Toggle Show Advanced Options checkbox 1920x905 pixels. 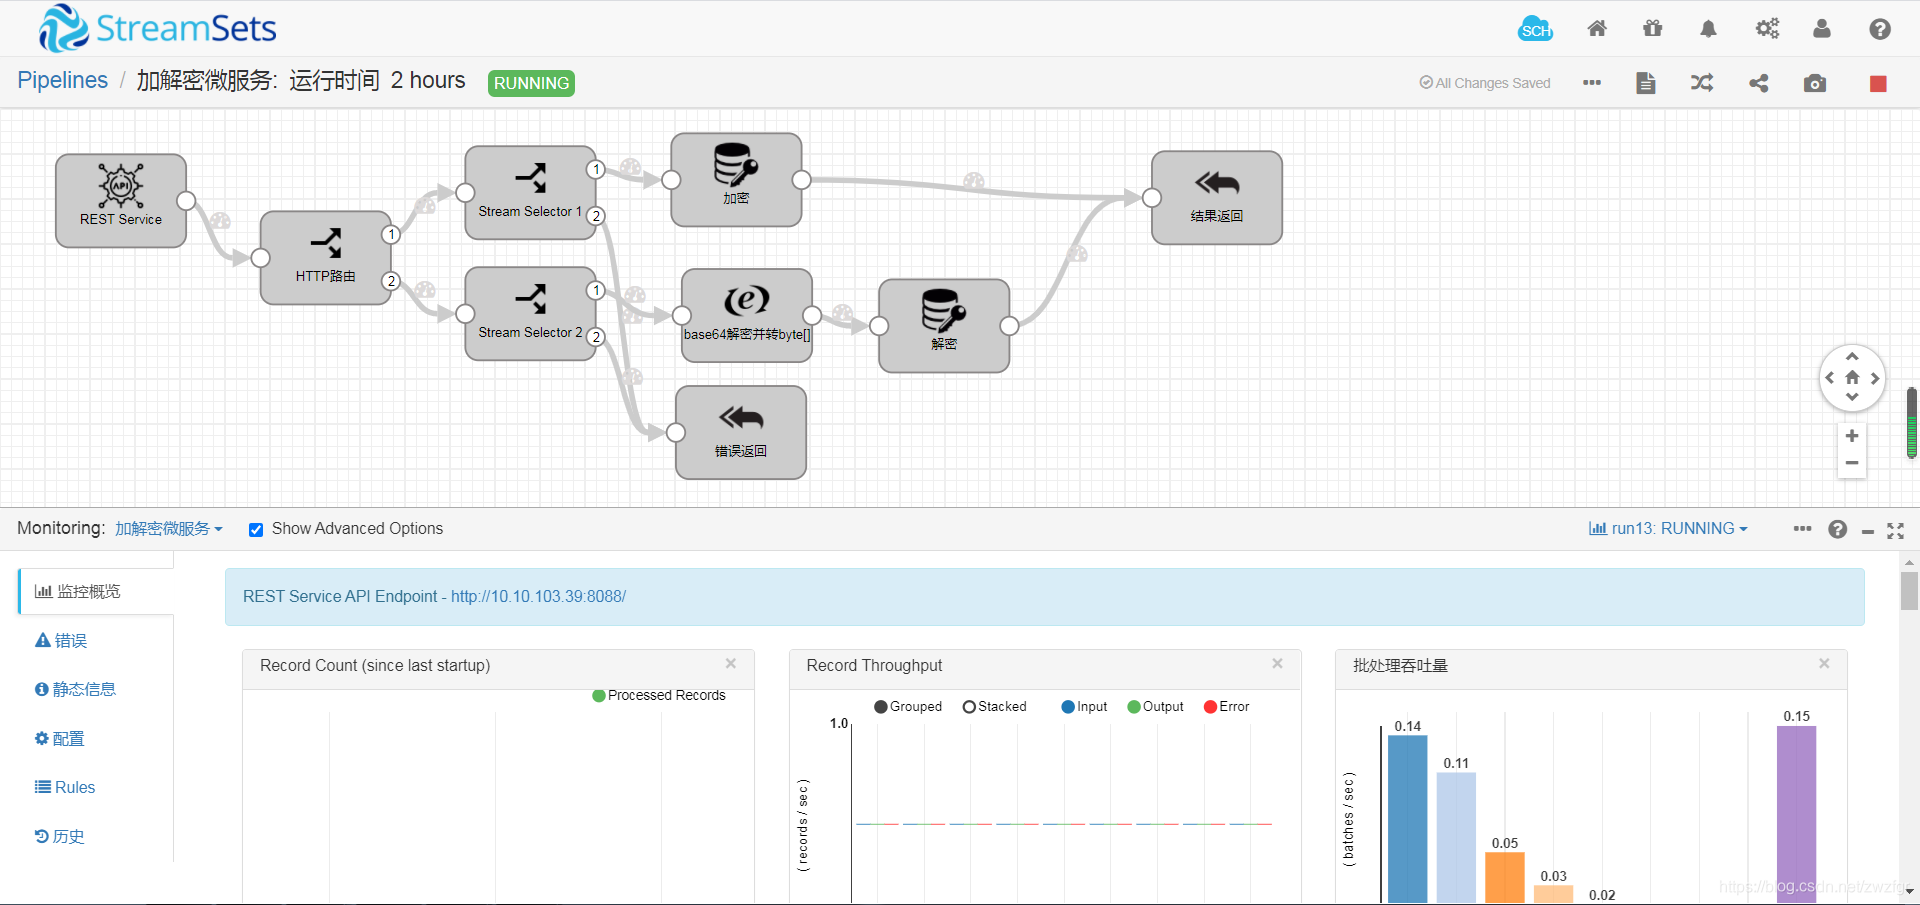(256, 530)
